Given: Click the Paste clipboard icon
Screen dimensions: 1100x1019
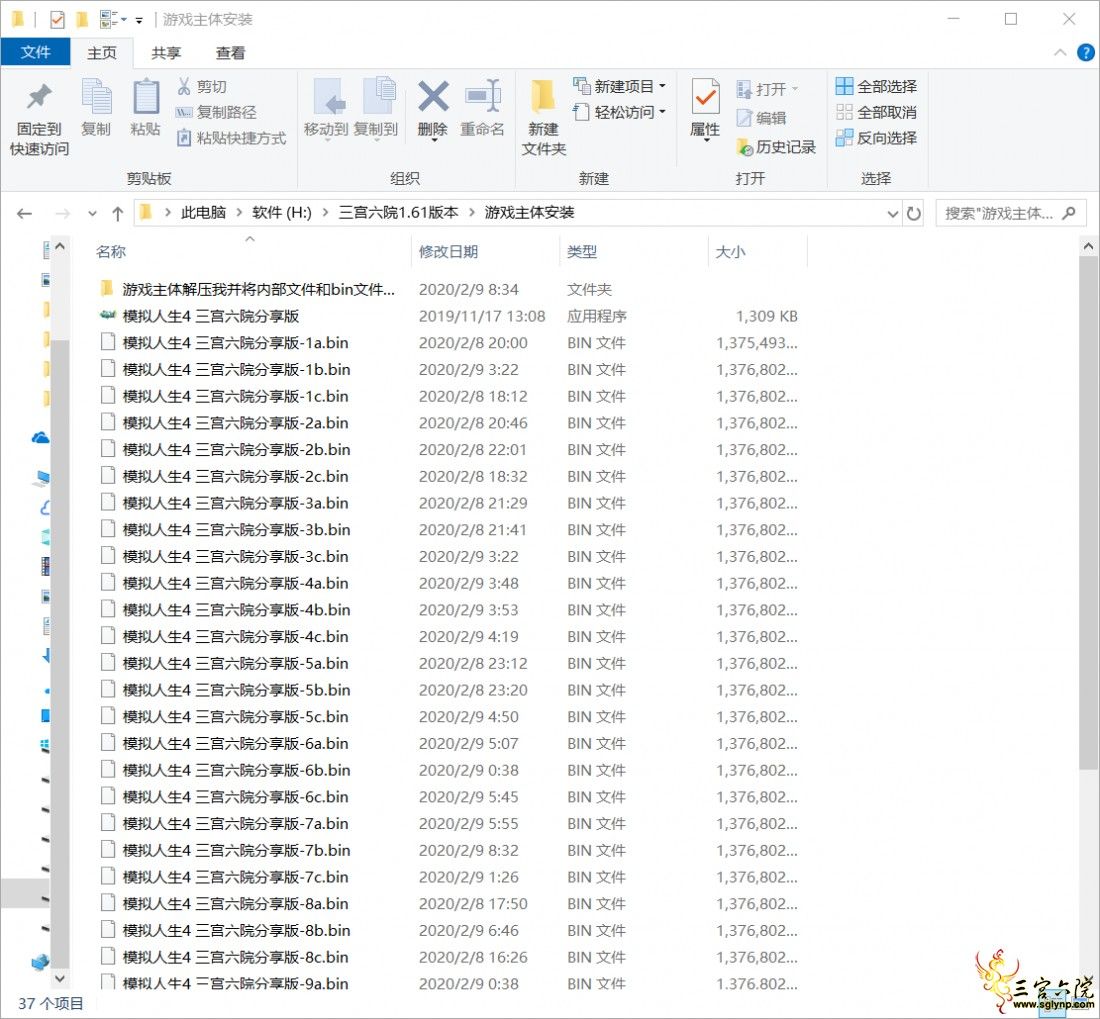Looking at the screenshot, I should 146,97.
